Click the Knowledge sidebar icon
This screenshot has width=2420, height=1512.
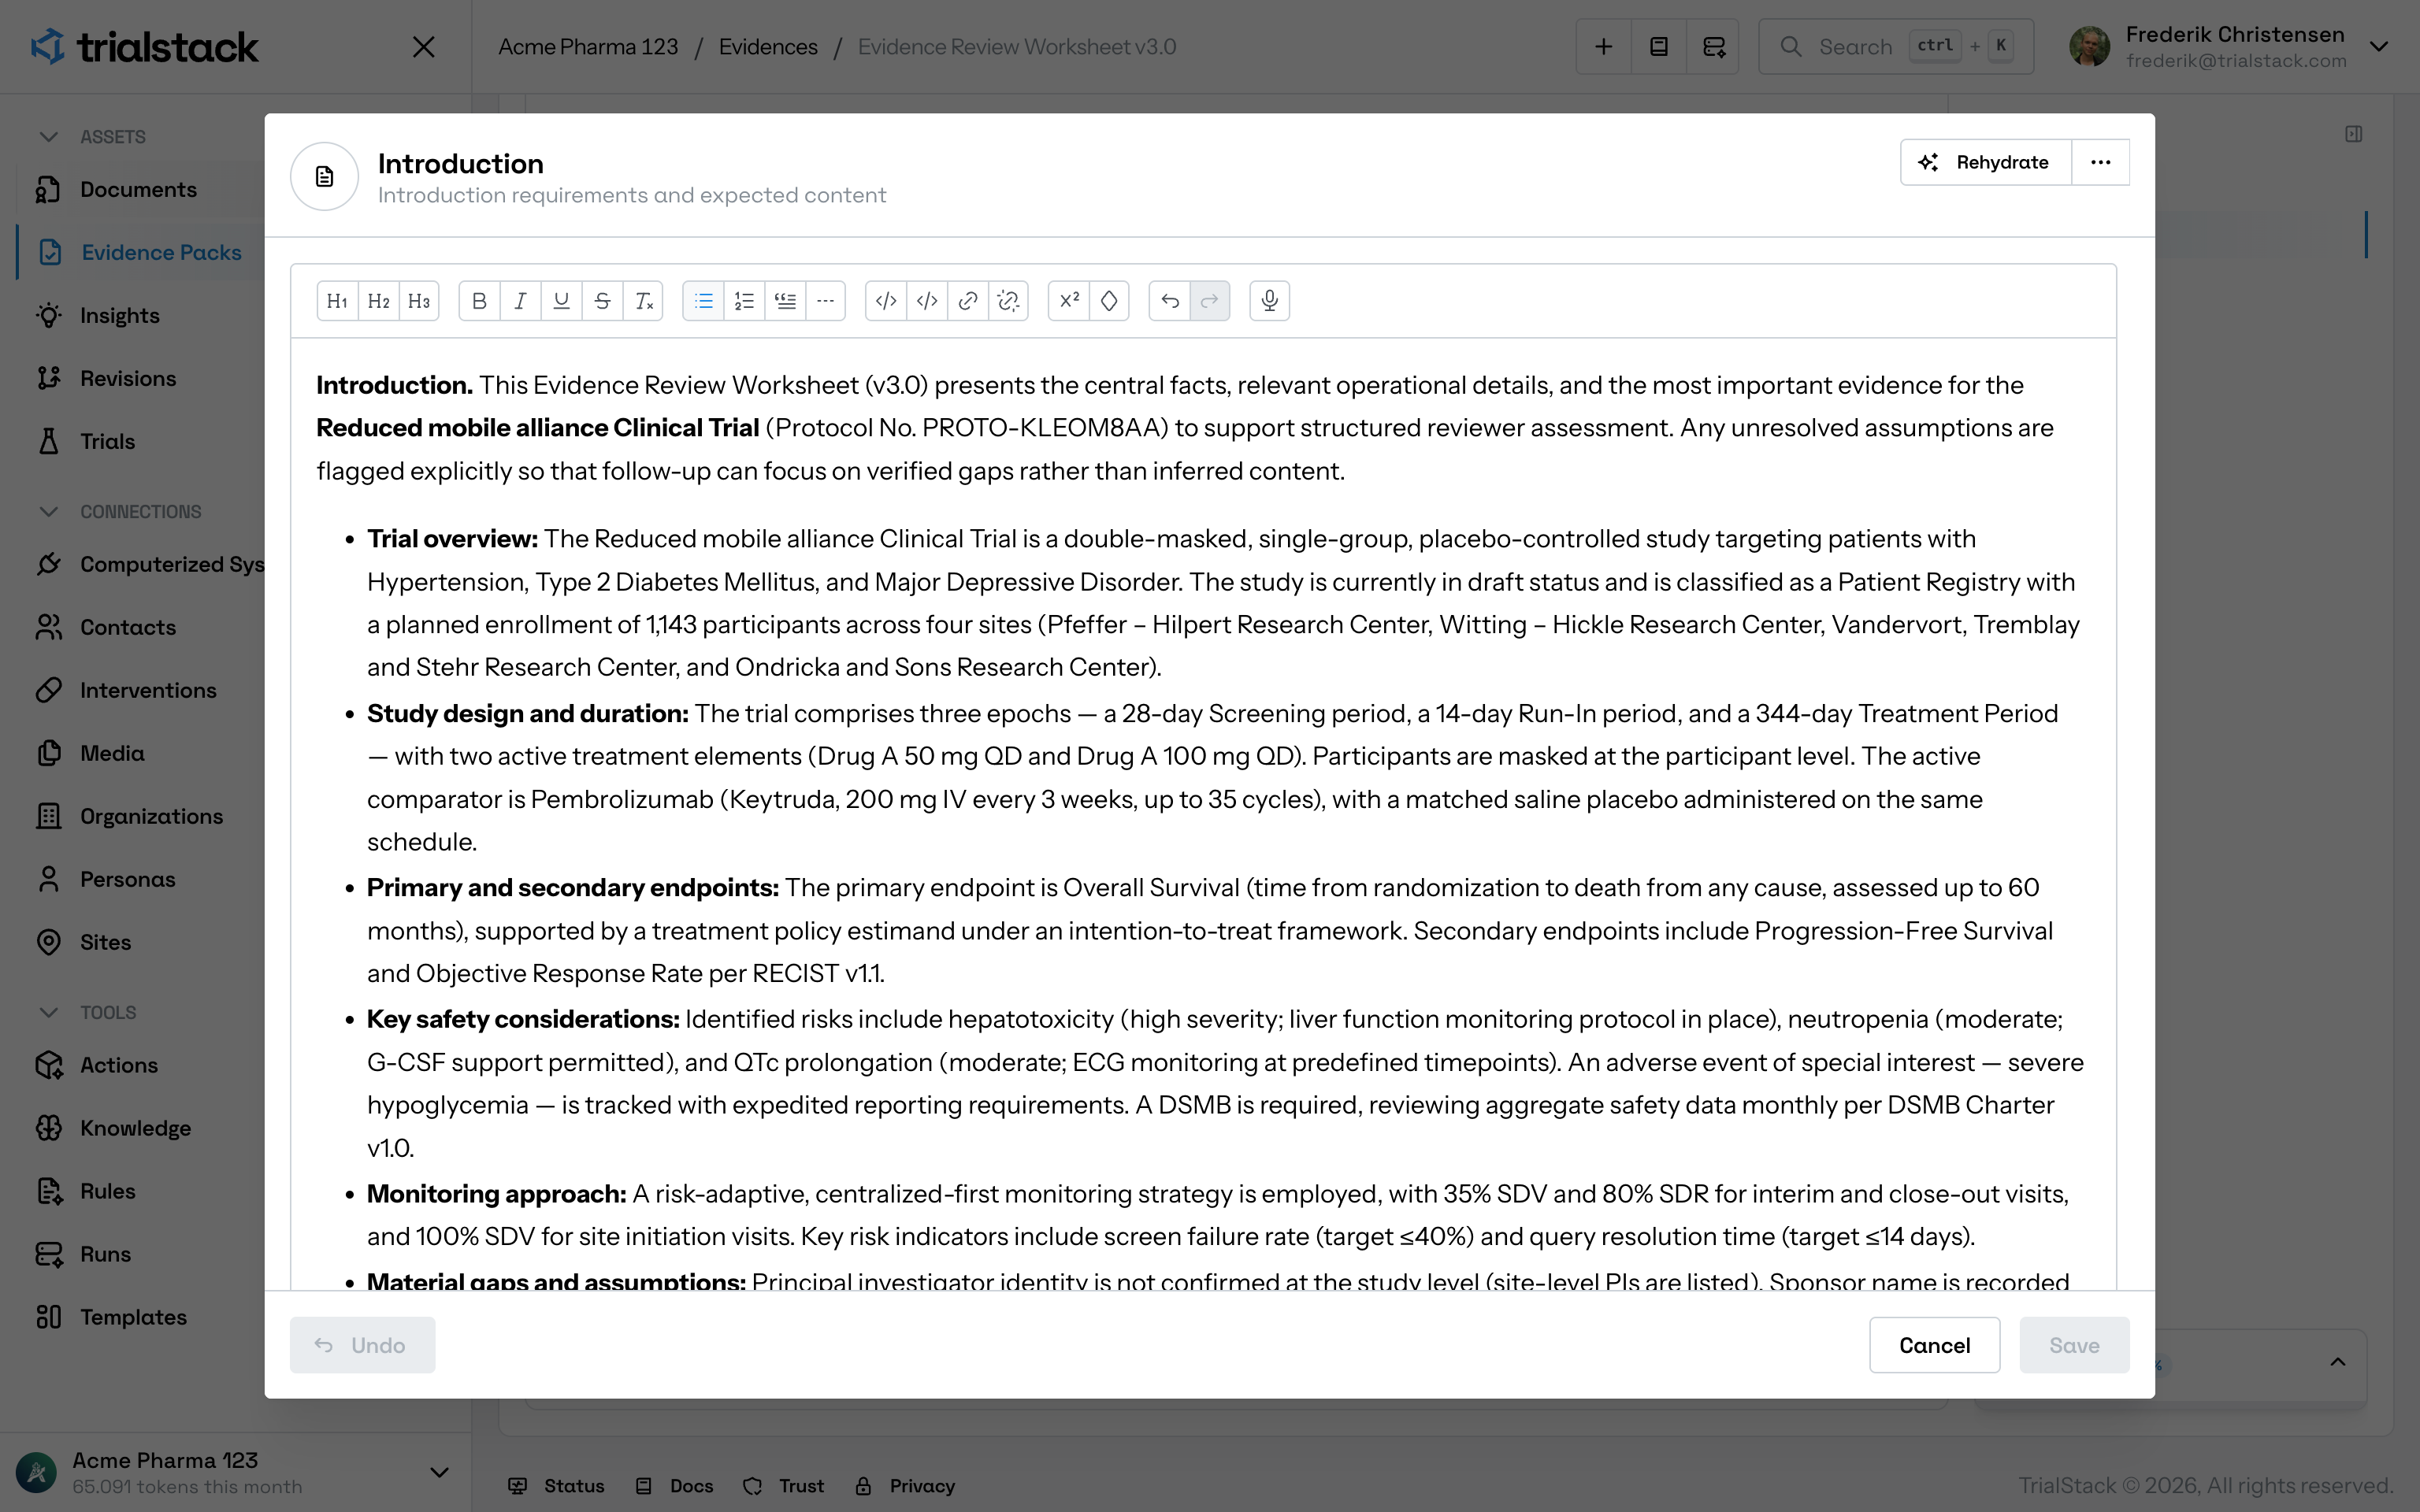tap(48, 1128)
